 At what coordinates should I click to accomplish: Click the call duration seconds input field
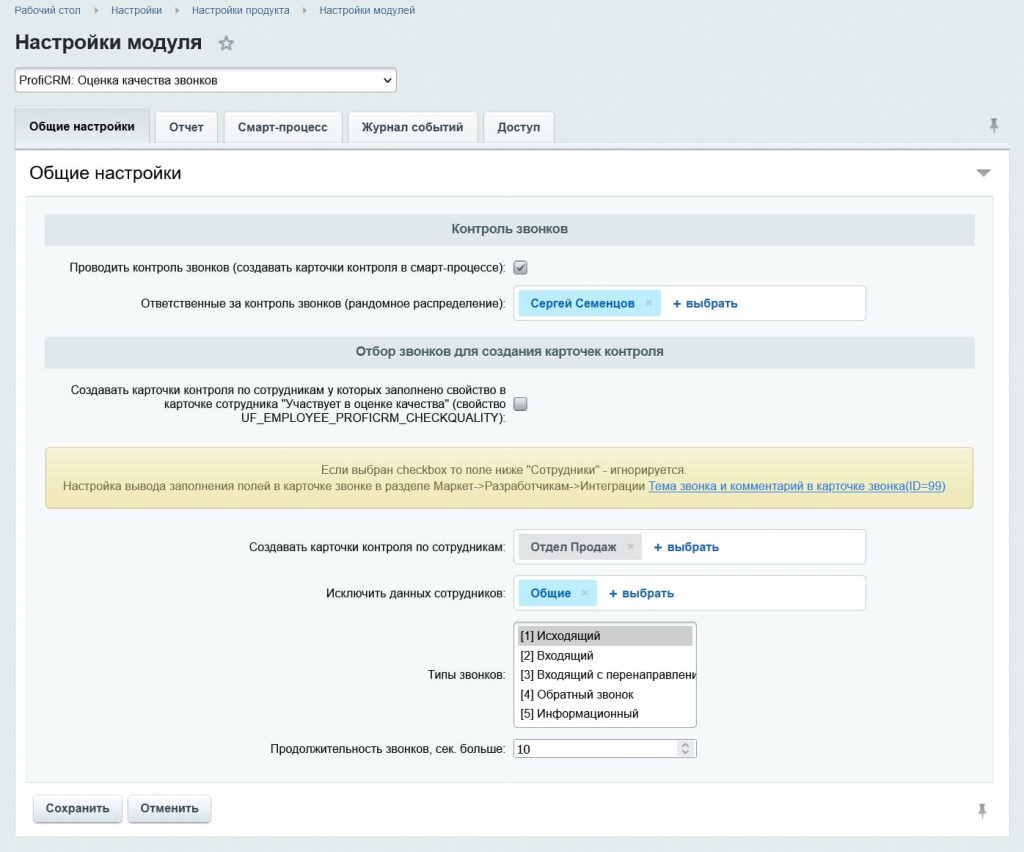coord(594,748)
